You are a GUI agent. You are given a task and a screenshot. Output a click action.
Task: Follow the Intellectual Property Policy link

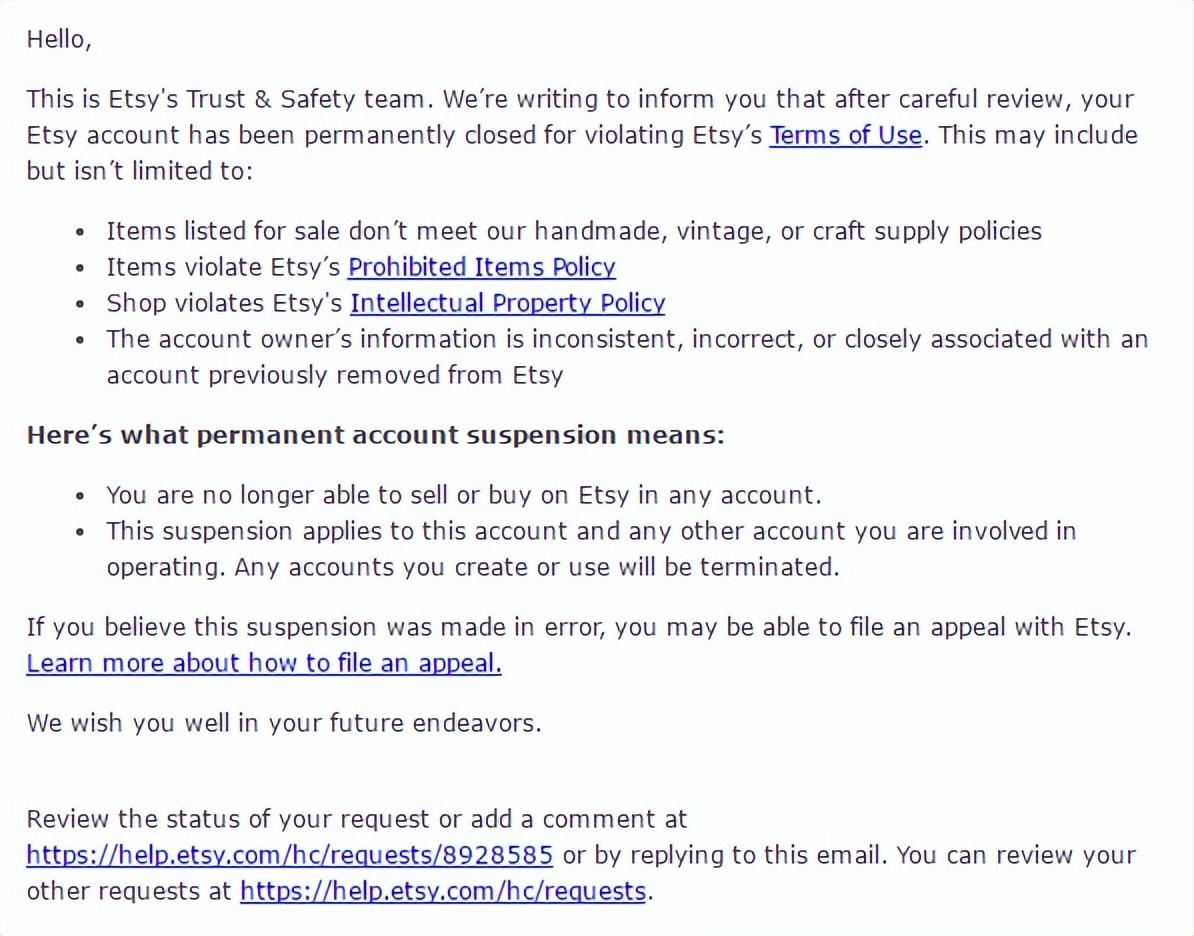tap(507, 303)
